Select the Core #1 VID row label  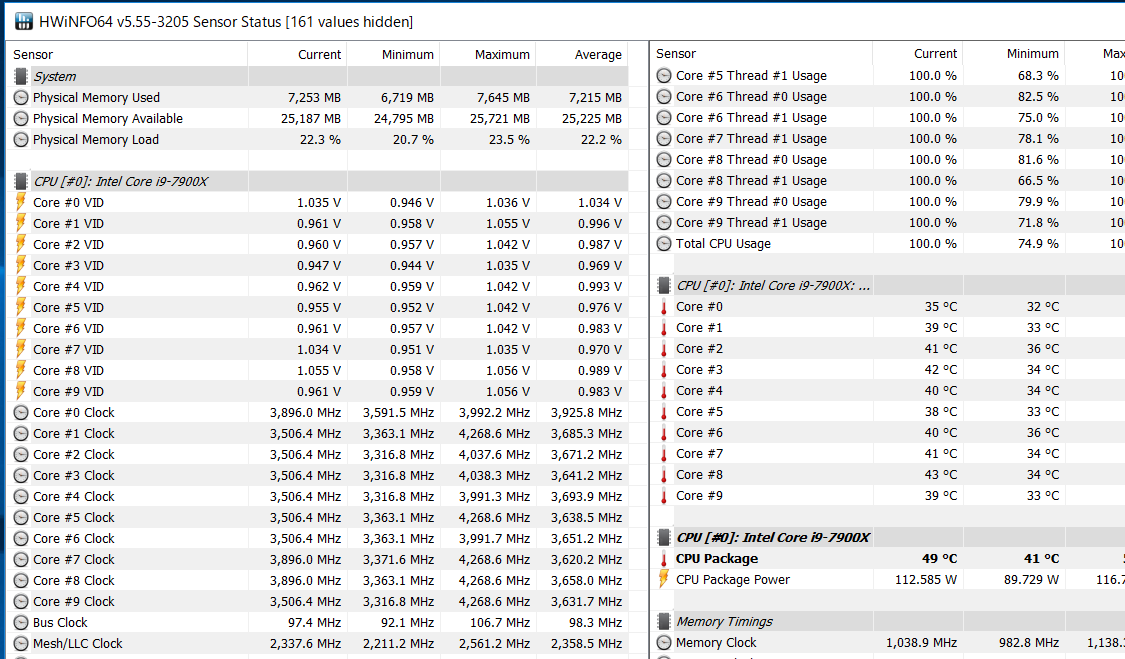coord(68,223)
